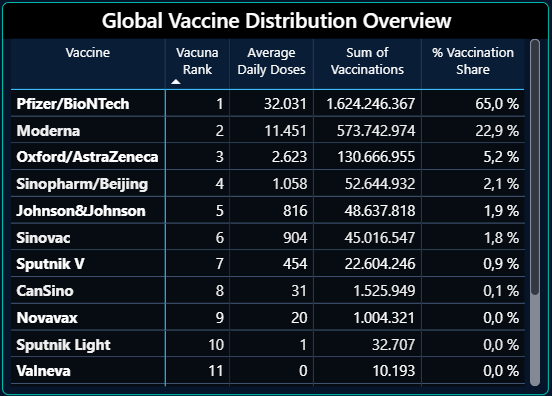Select the Johnson&Johnson row
This screenshot has width=552, height=396.
click(x=268, y=210)
